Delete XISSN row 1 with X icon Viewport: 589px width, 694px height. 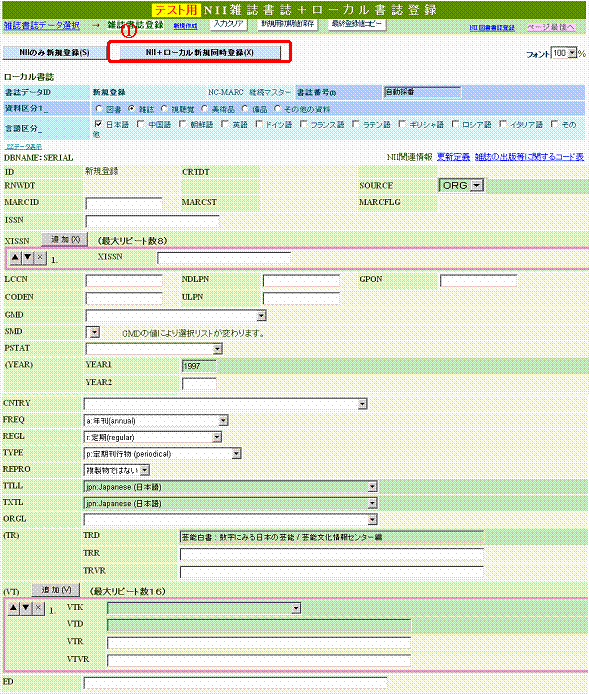40,257
